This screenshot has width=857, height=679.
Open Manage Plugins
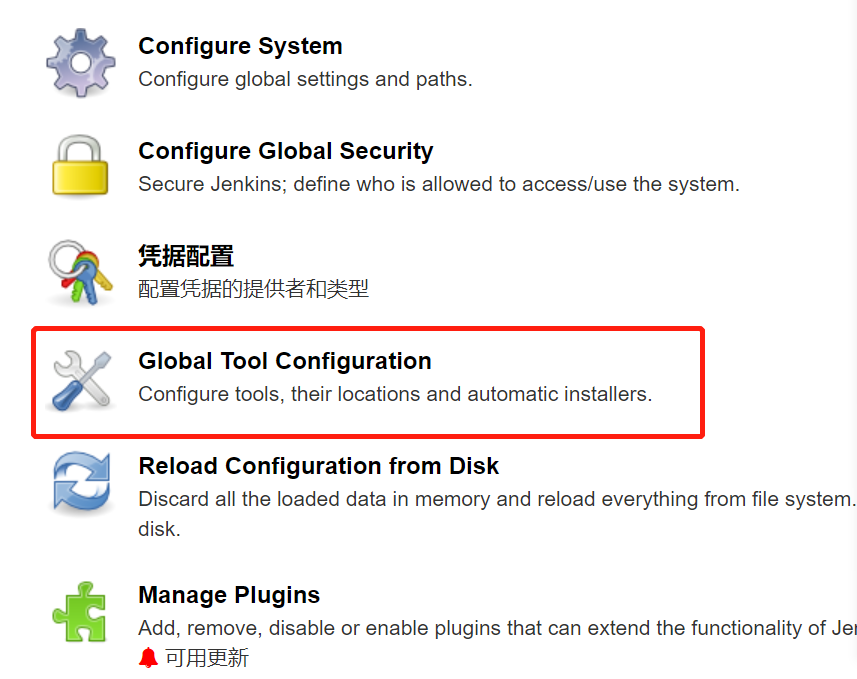pyautogui.click(x=229, y=595)
